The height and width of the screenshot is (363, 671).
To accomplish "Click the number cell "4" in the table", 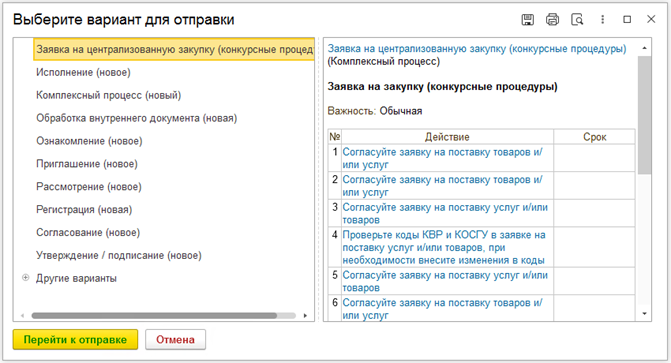I will (x=335, y=247).
